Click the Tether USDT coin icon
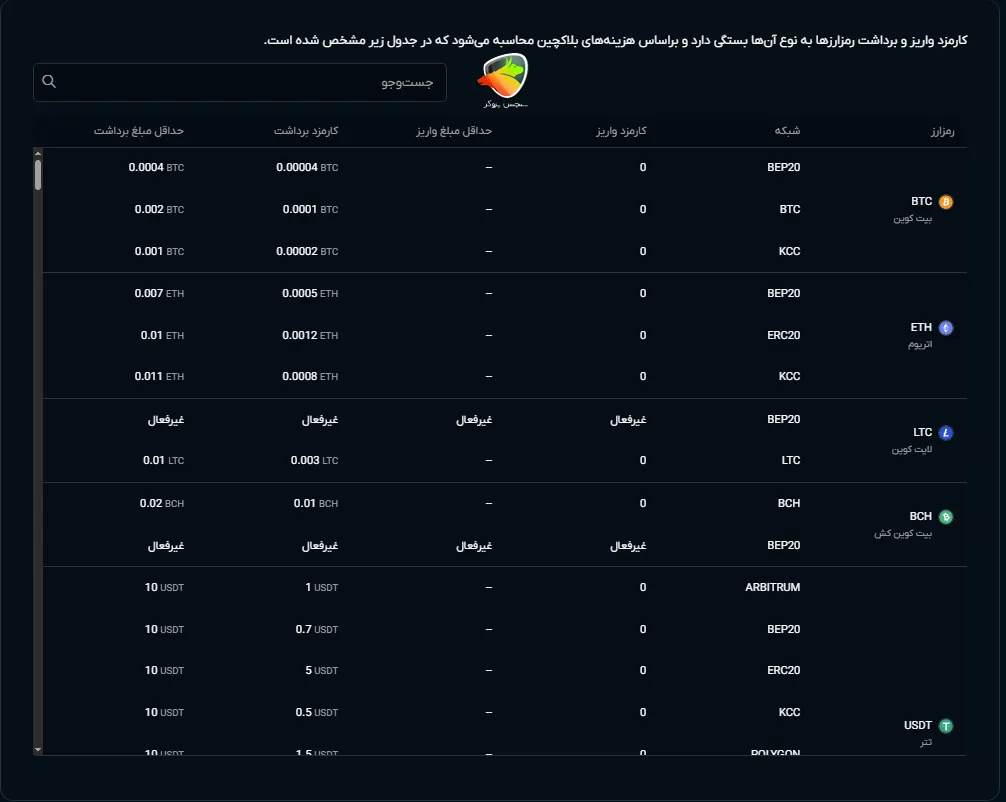Image resolution: width=1006 pixels, height=802 pixels. click(946, 726)
